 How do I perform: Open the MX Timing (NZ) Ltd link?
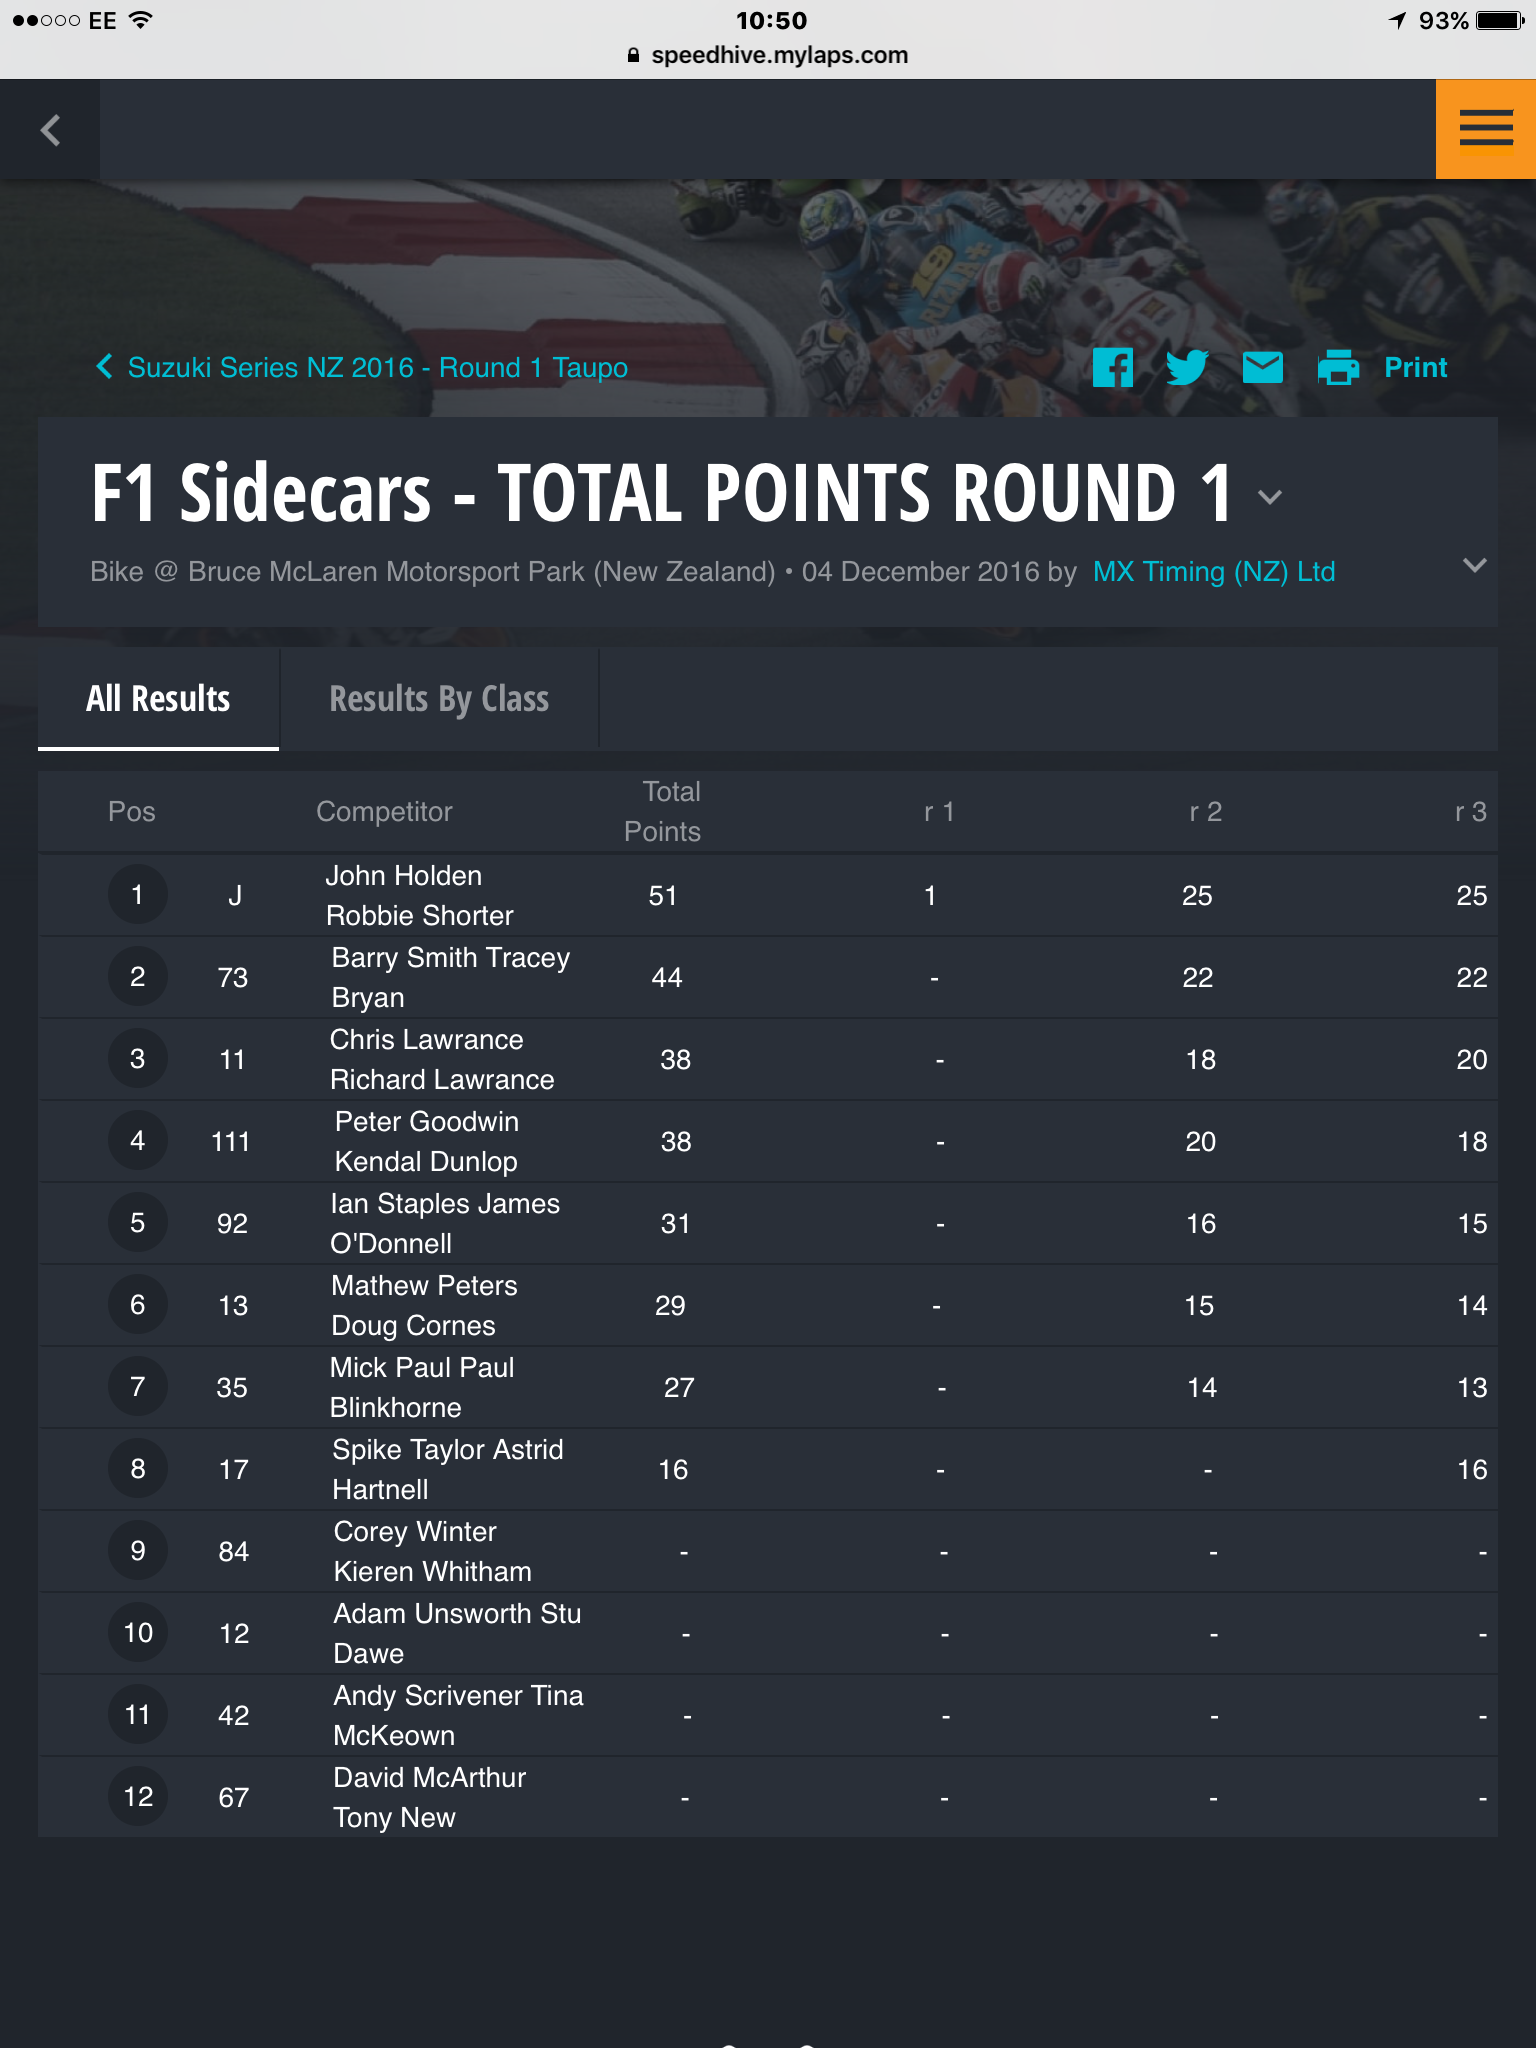click(1214, 571)
